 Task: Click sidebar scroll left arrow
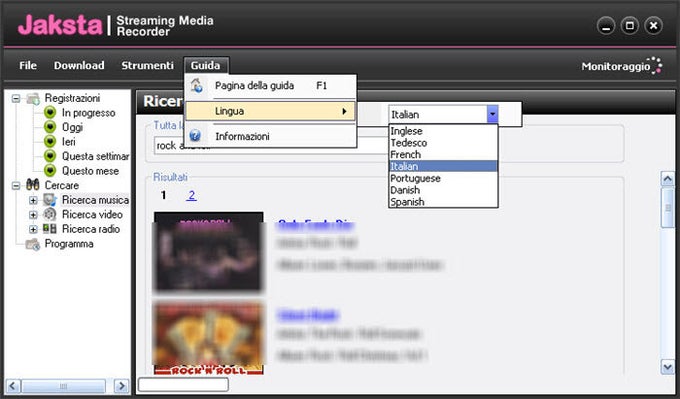(x=13, y=386)
